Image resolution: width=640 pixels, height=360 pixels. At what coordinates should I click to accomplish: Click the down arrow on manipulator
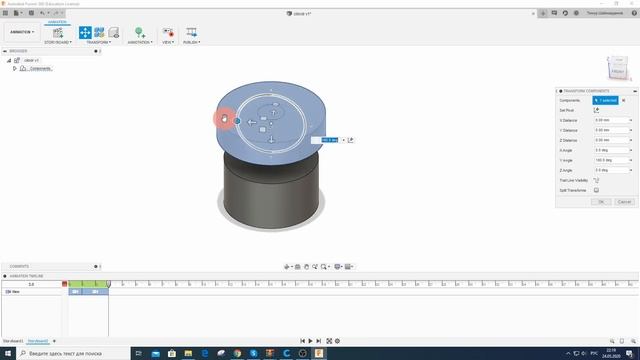click(271, 140)
